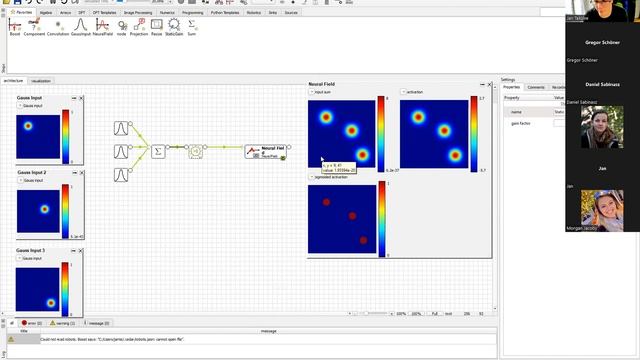This screenshot has width=640, height=360.
Task: Open Gauss Input 3 panel's plot dropdown
Action: 19,258
